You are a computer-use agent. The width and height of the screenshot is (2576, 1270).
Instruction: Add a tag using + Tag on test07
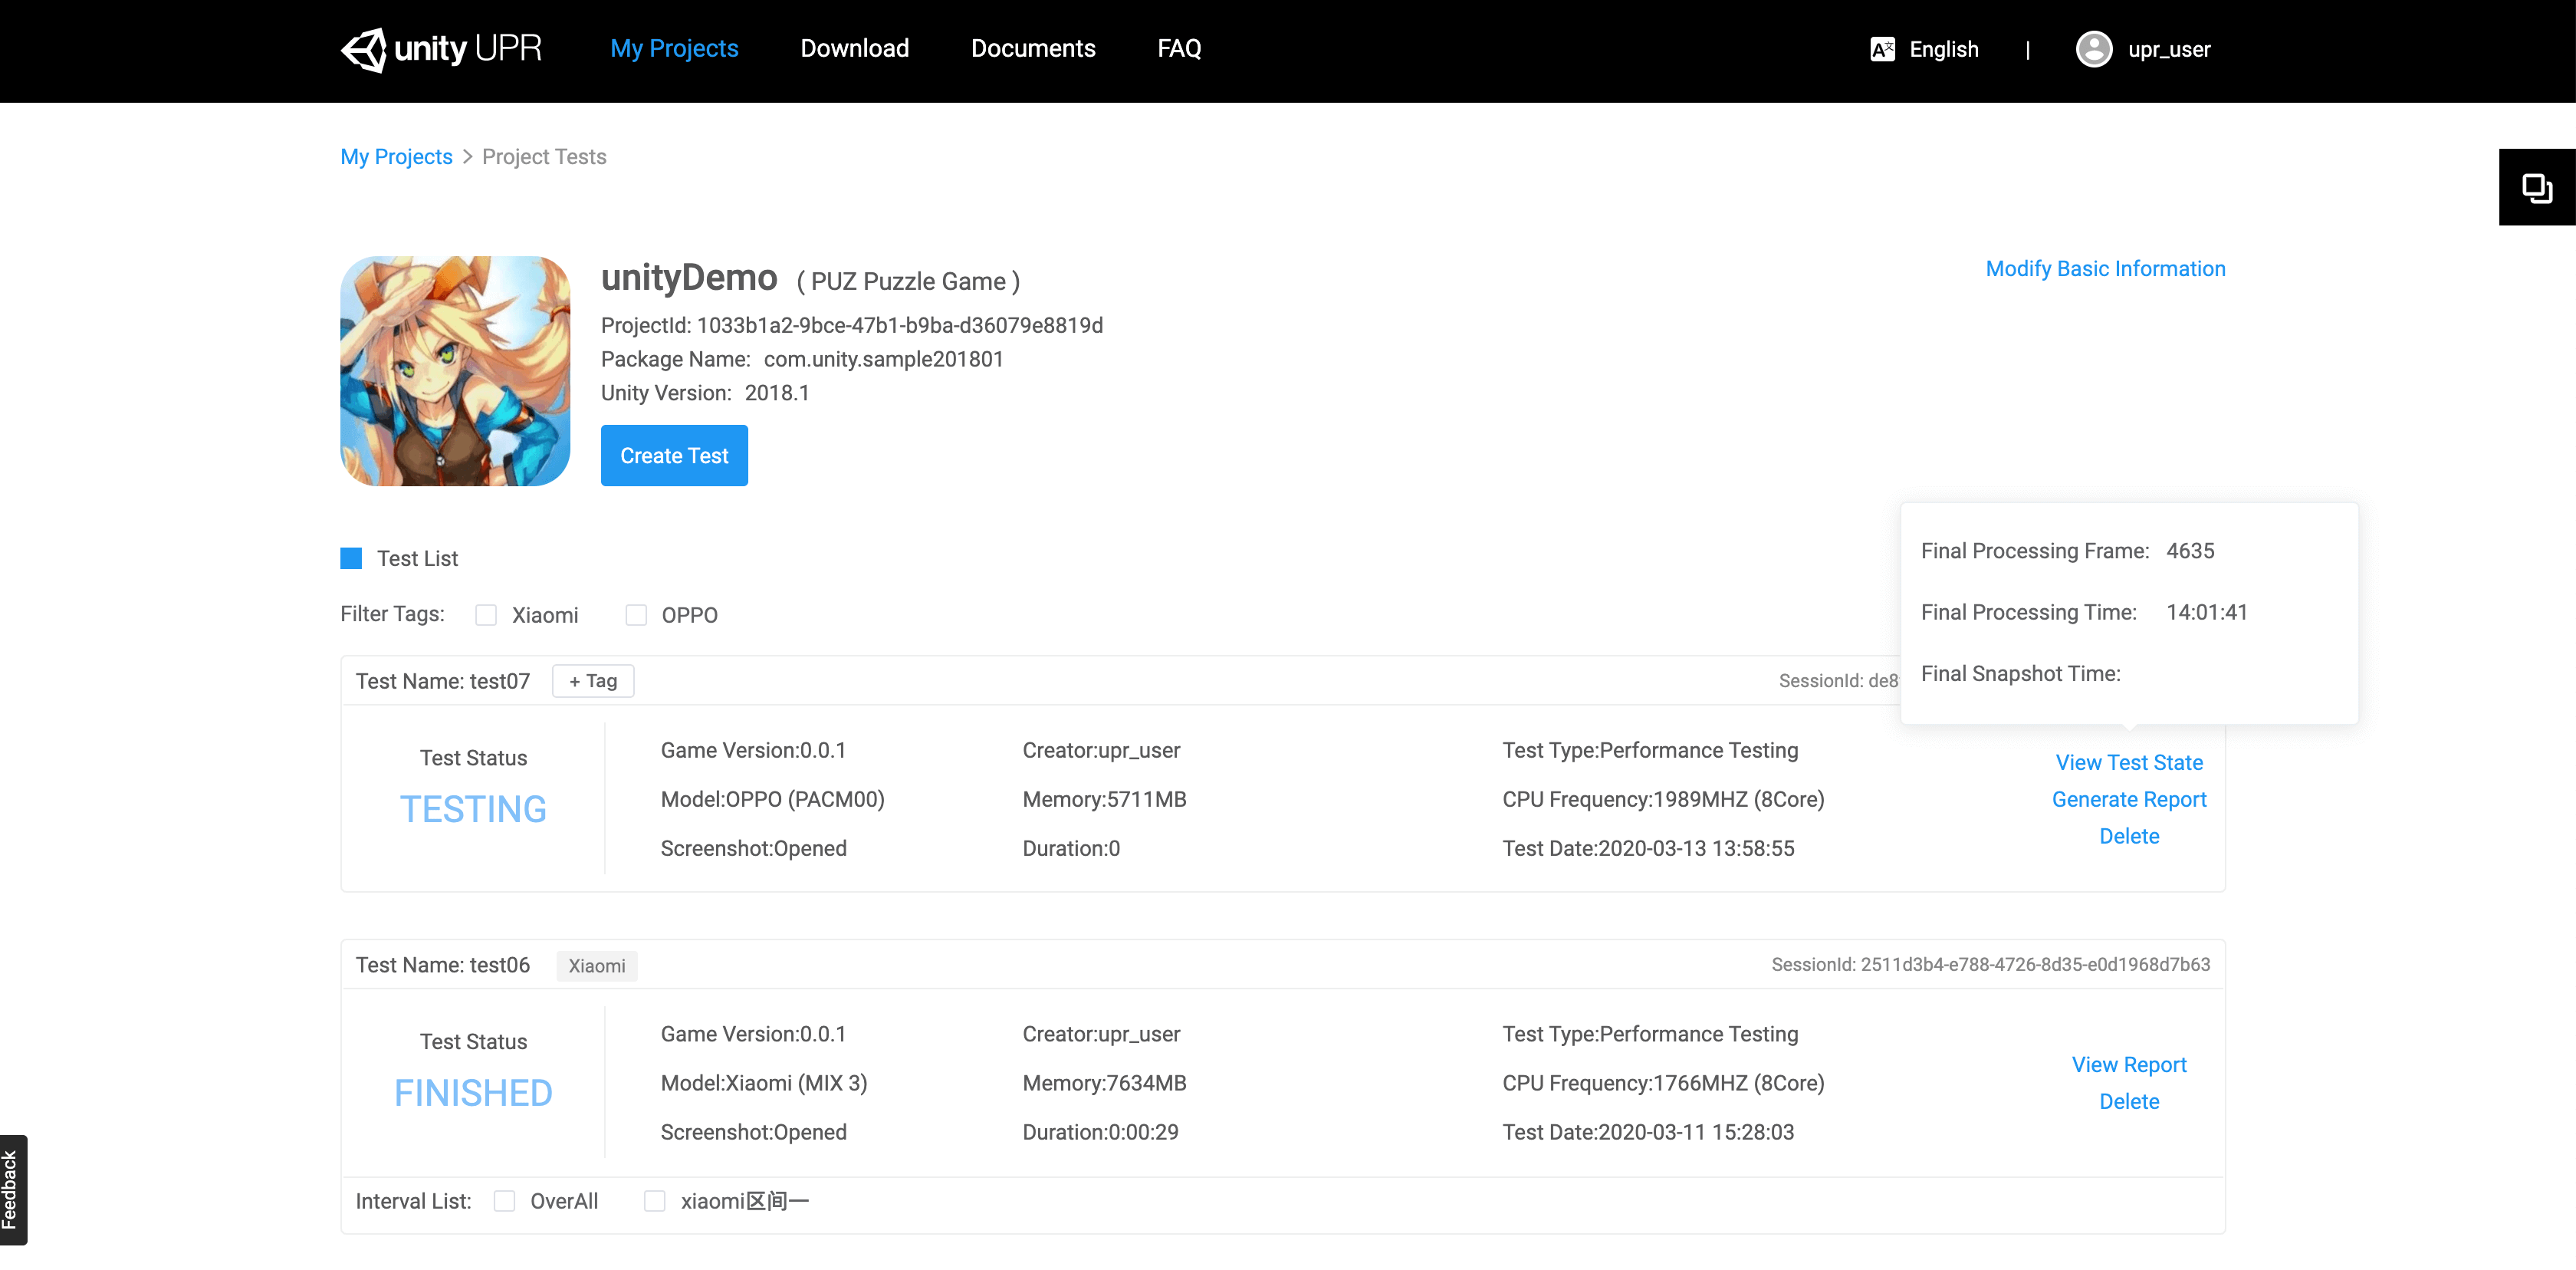[x=593, y=681]
